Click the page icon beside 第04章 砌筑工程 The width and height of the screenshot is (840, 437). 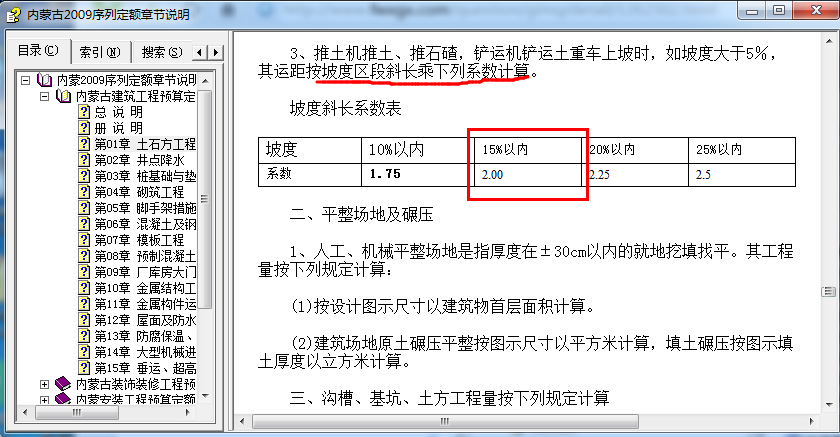84,192
